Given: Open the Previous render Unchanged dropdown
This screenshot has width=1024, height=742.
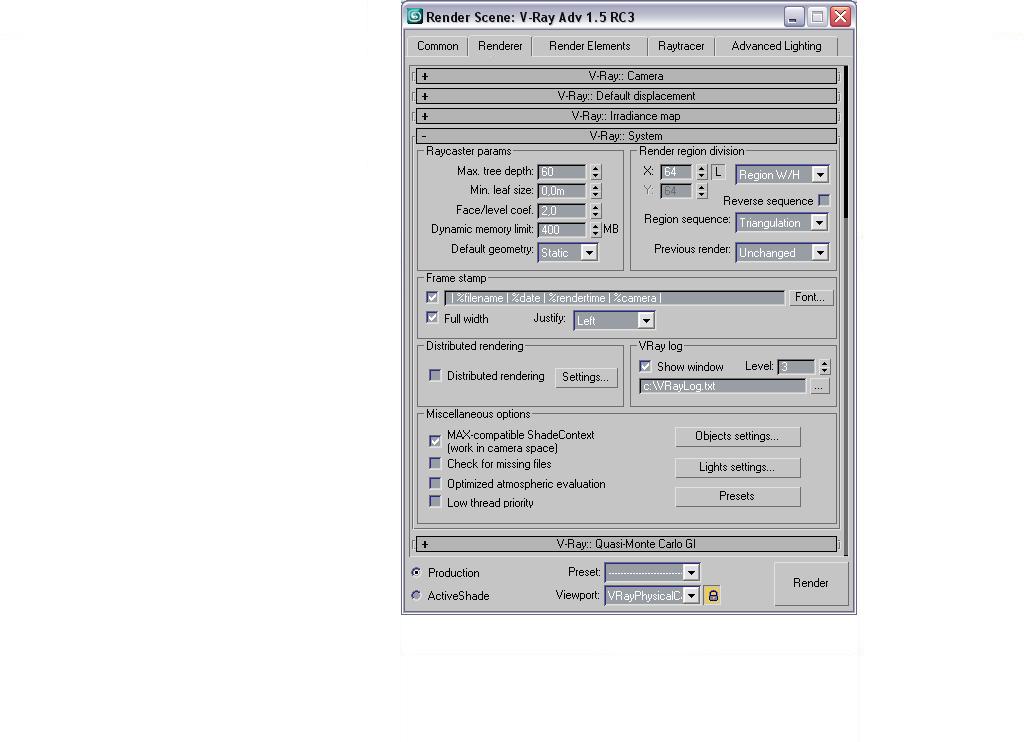Looking at the screenshot, I should pyautogui.click(x=782, y=253).
